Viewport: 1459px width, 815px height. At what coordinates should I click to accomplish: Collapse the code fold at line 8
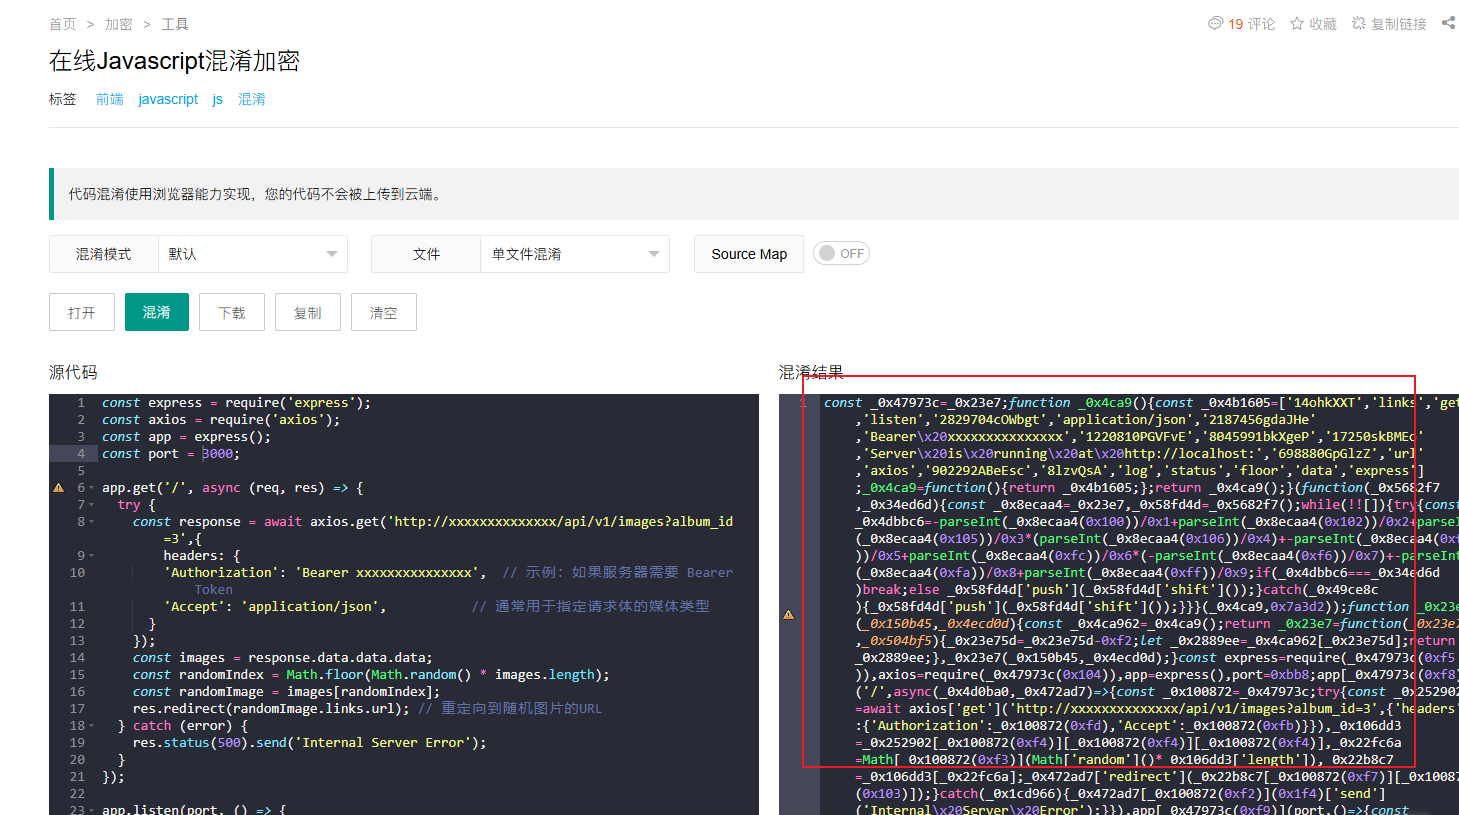92,522
